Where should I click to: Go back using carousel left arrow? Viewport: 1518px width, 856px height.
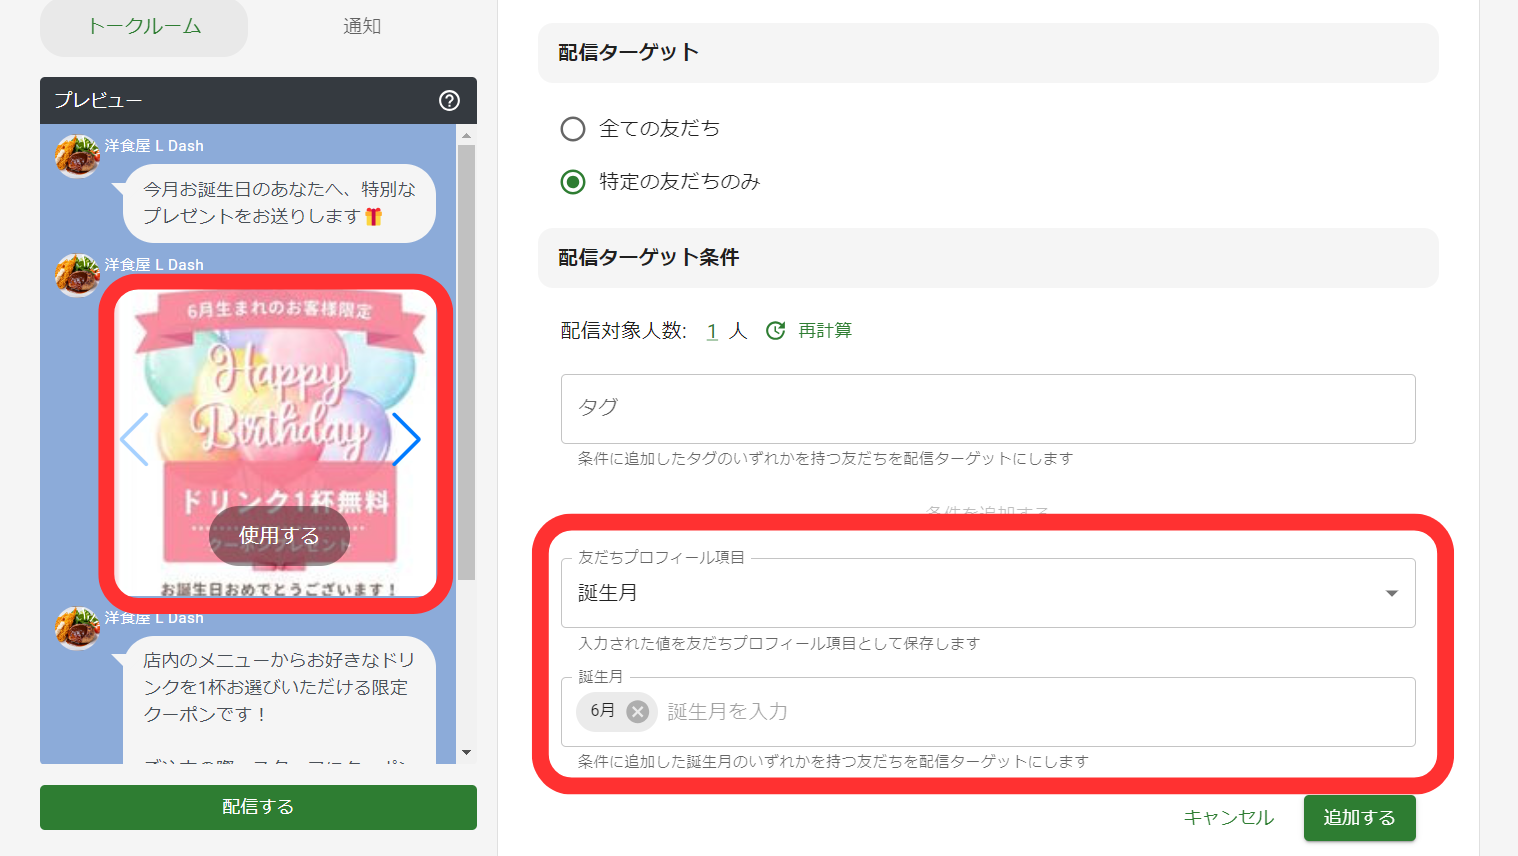(135, 439)
